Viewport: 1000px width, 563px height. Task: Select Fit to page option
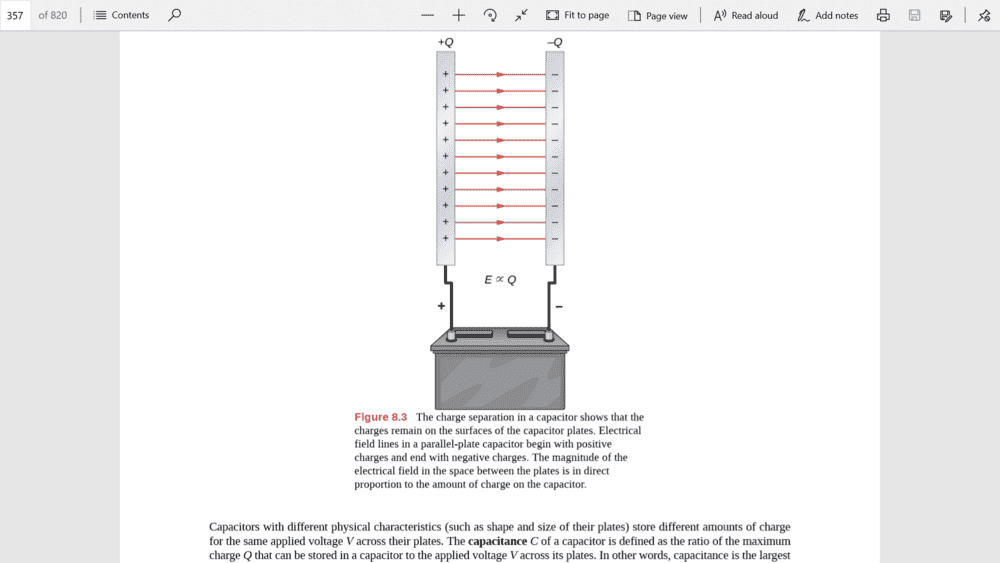577,15
